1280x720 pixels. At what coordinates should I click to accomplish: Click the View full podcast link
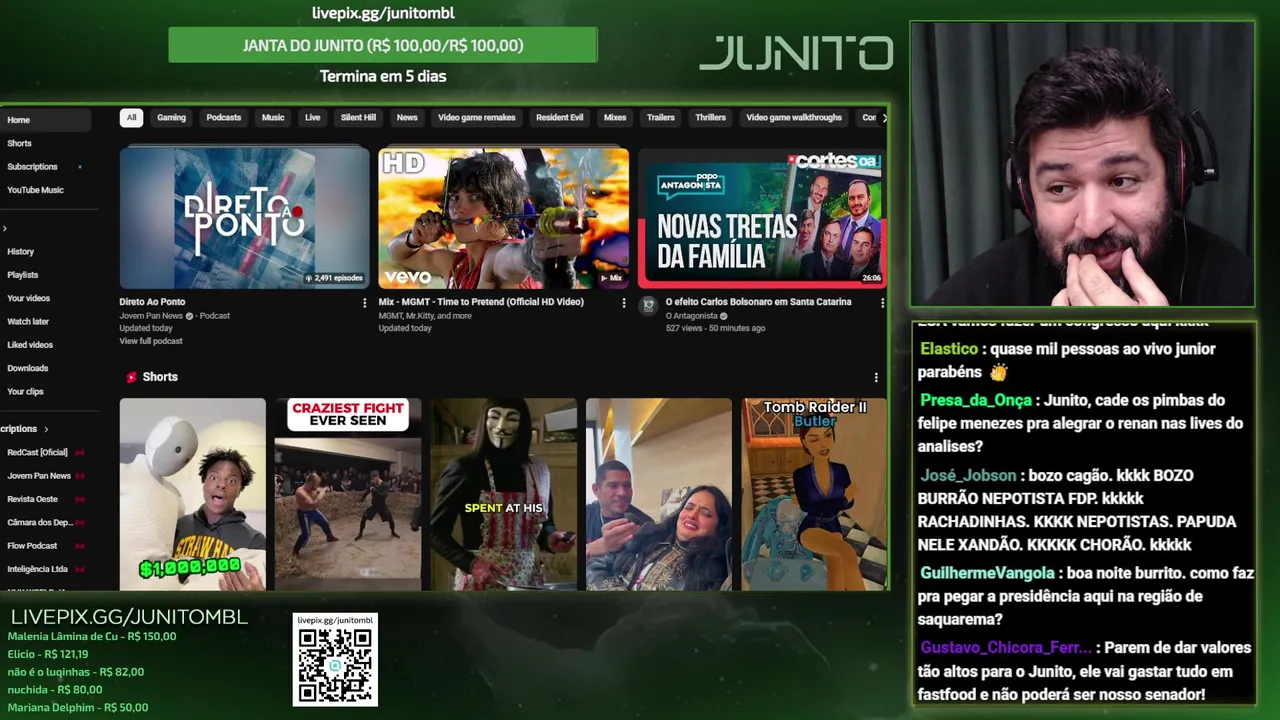151,341
